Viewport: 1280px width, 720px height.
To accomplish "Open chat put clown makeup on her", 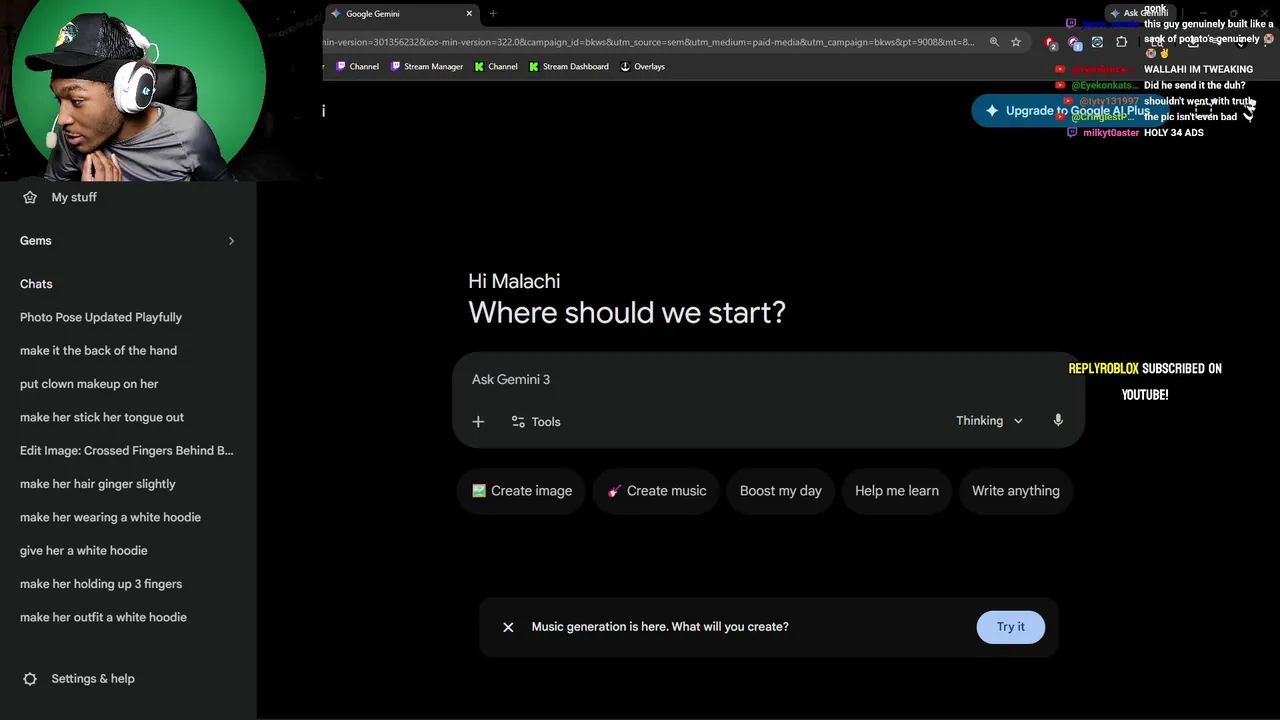I will (x=89, y=384).
